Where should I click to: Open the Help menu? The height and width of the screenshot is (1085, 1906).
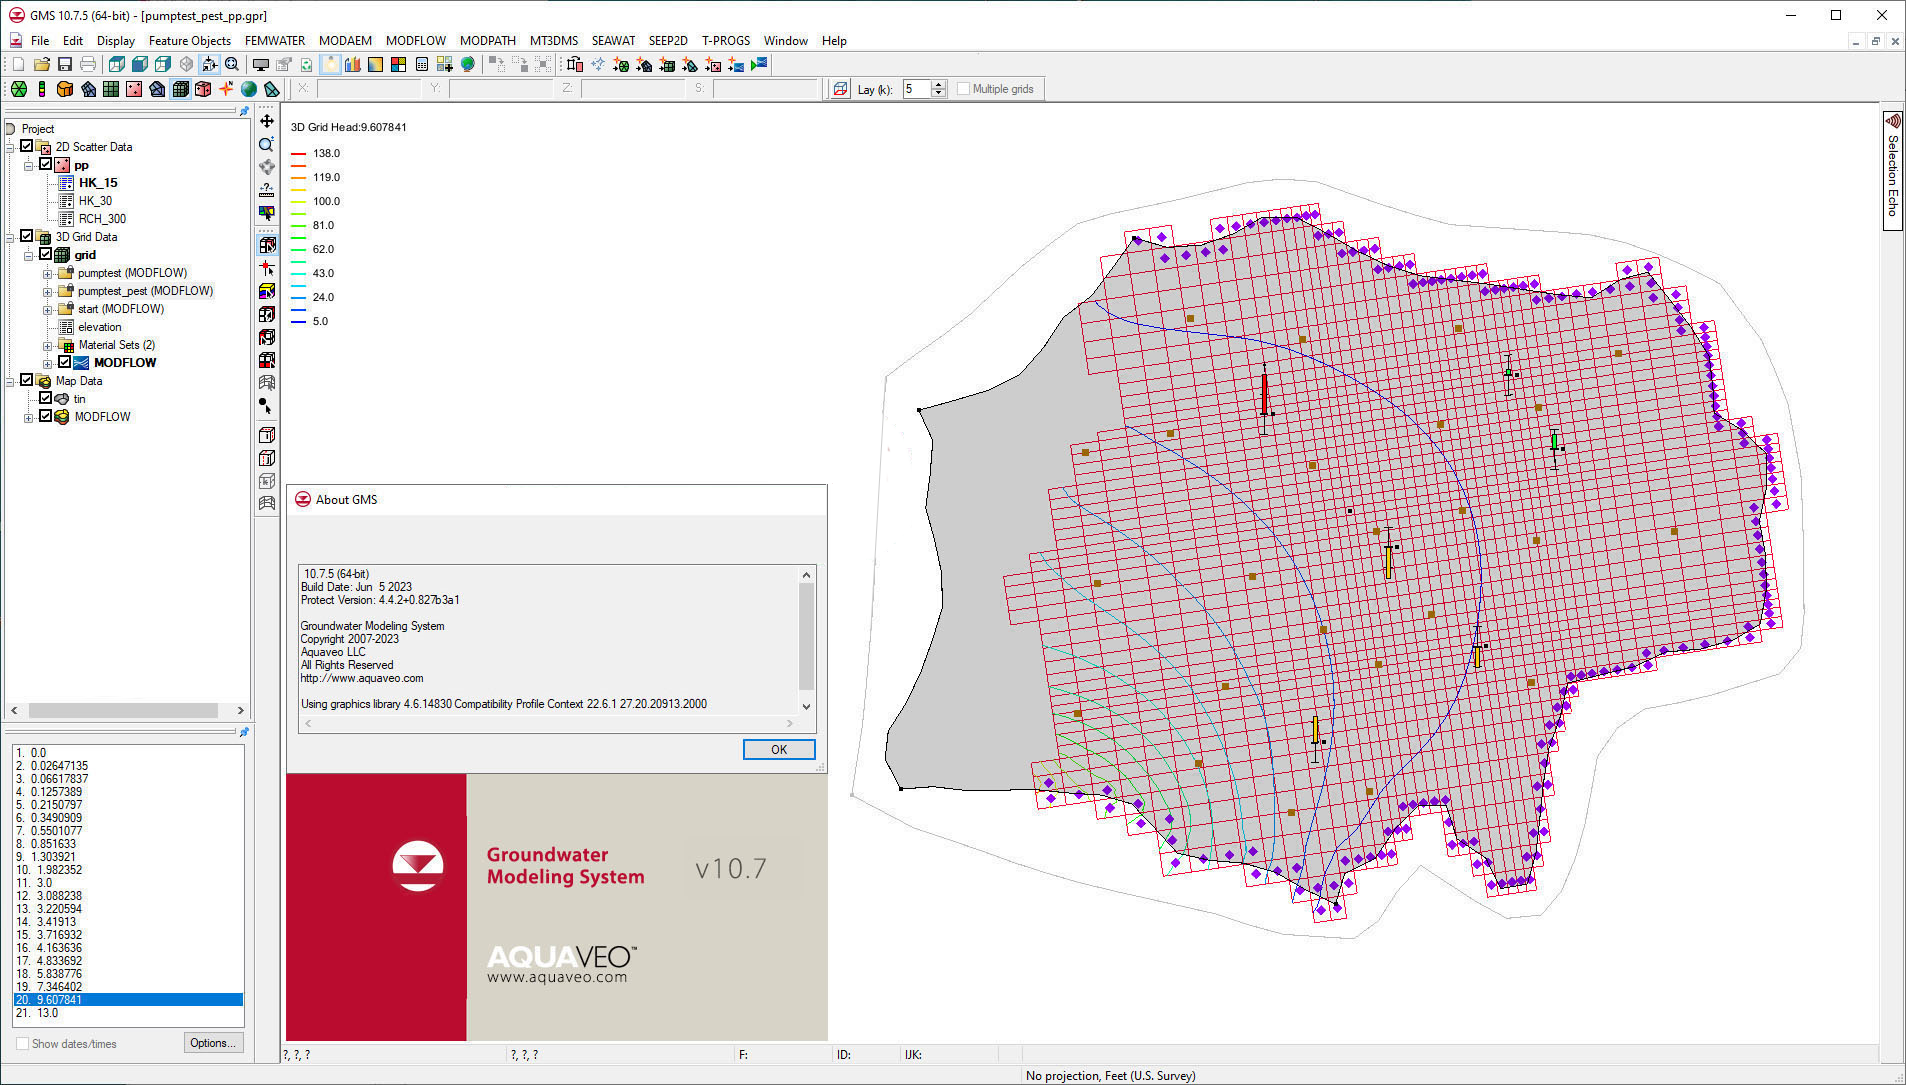click(x=834, y=41)
